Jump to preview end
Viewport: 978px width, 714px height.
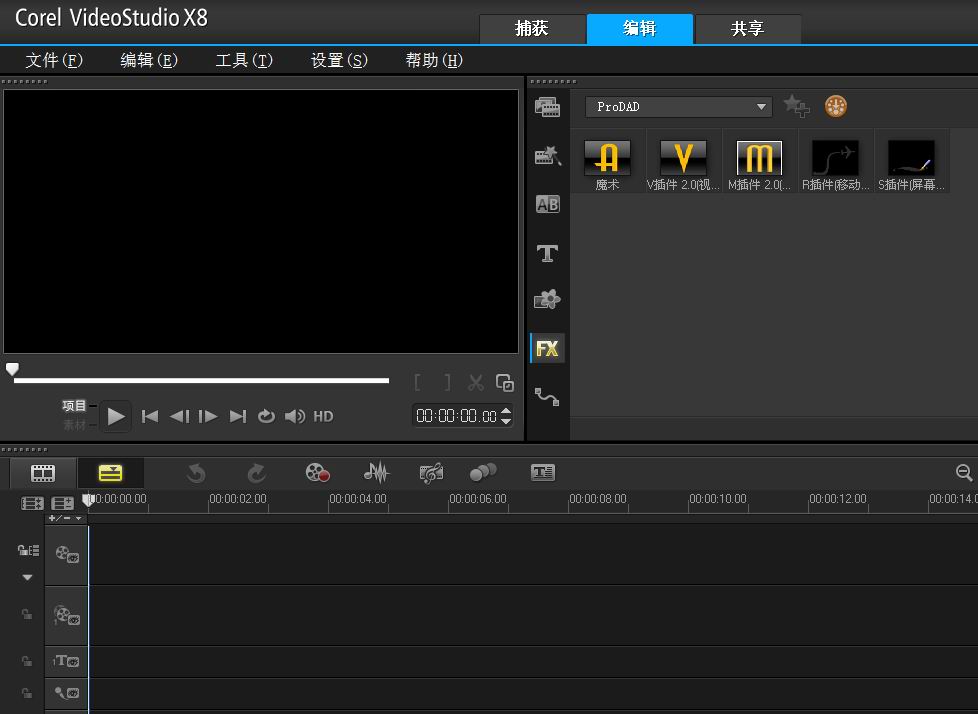click(x=238, y=417)
